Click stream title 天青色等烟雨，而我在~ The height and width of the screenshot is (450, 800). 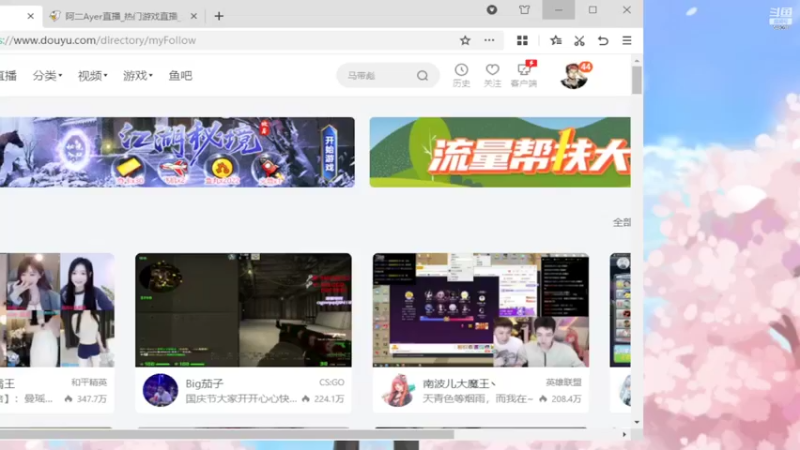pos(478,398)
